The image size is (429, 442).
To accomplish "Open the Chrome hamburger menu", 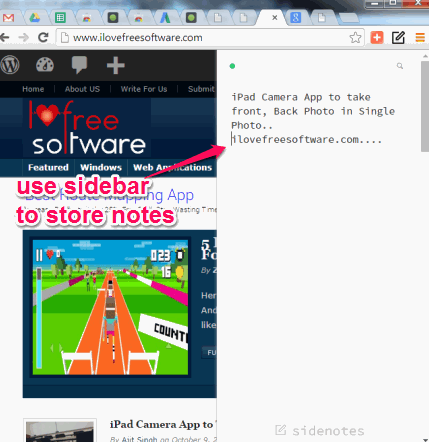I will (420, 37).
